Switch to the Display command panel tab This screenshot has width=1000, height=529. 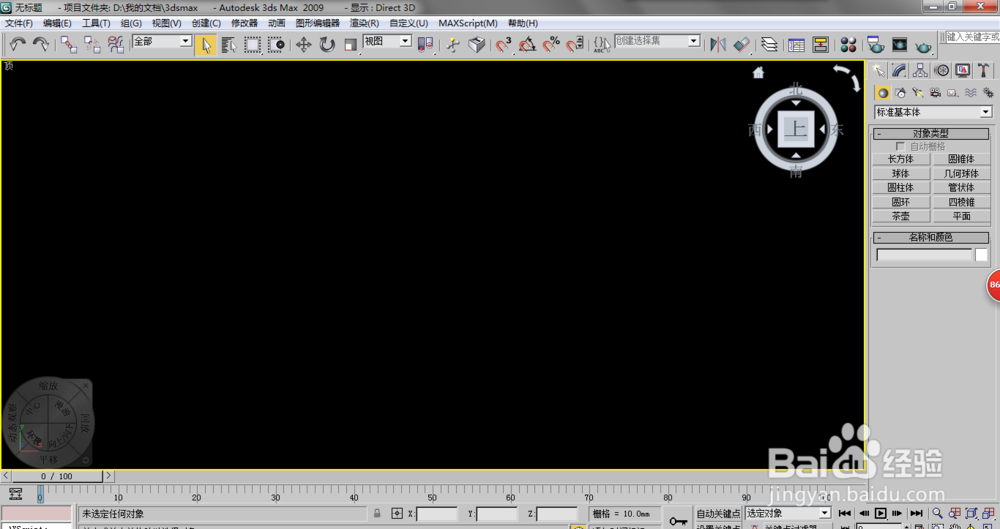(963, 70)
